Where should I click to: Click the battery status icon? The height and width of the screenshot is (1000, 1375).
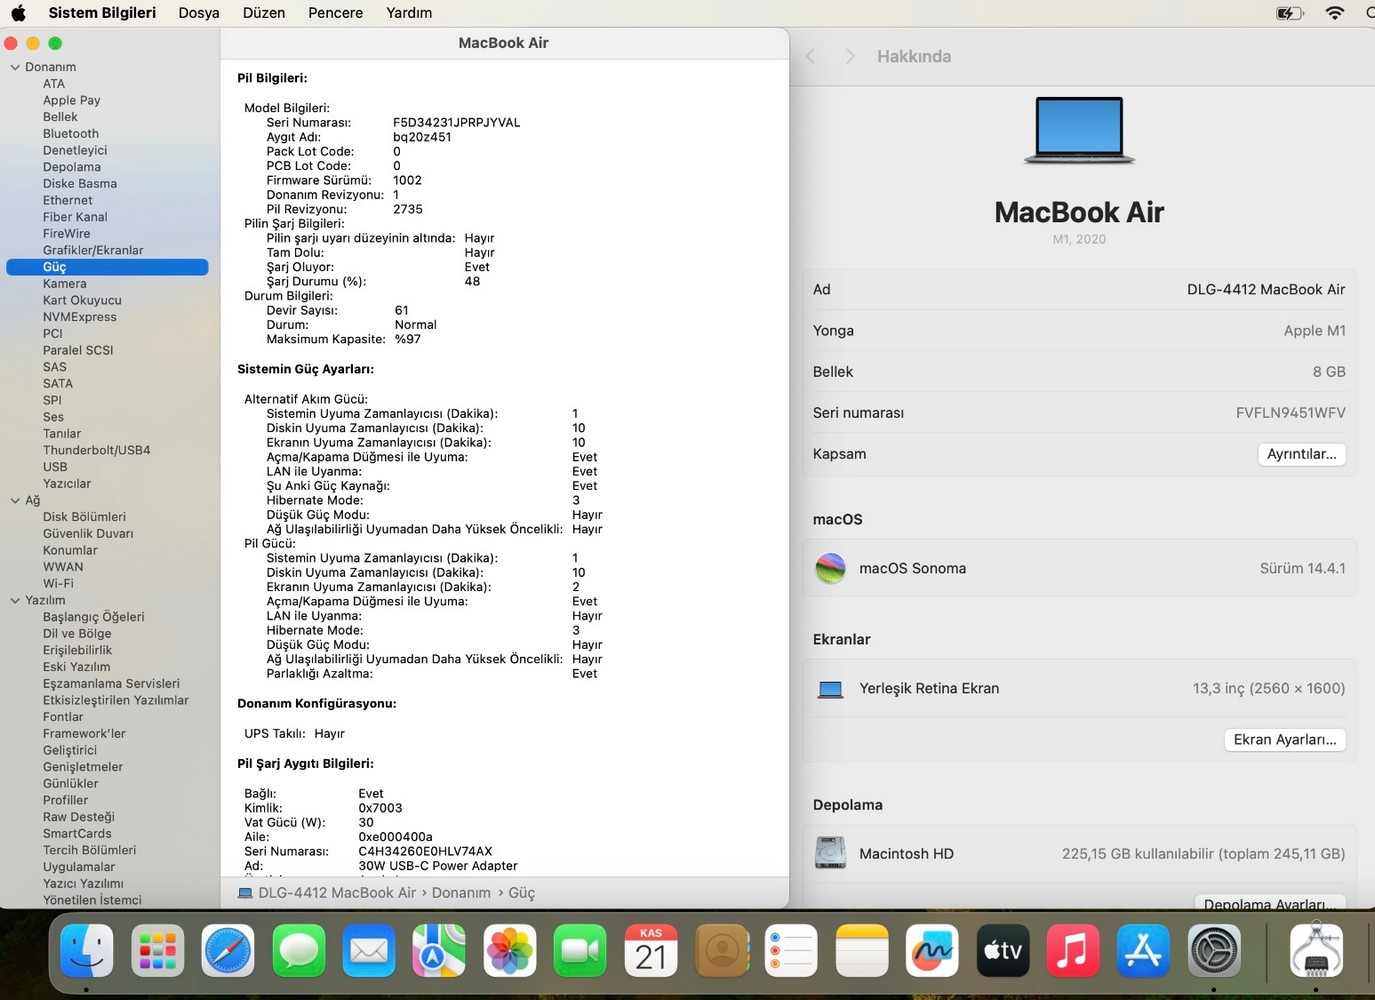pyautogui.click(x=1289, y=13)
